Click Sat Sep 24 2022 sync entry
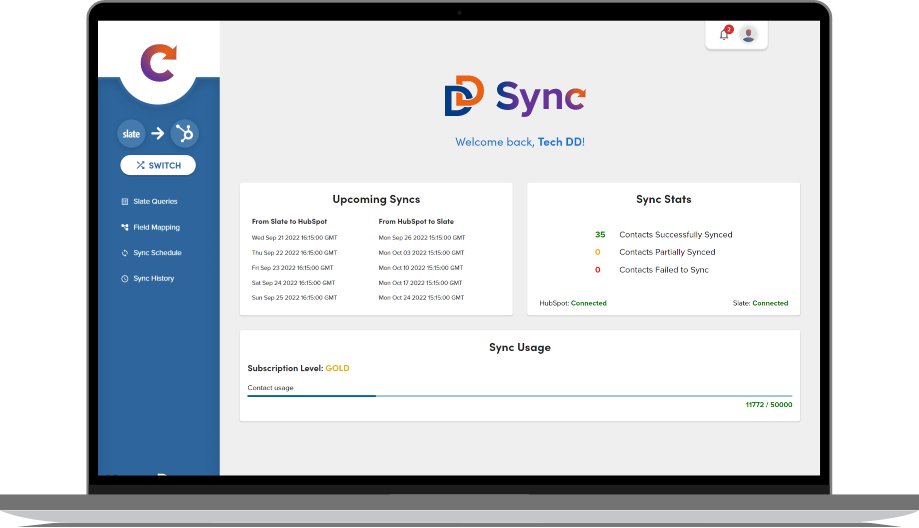Viewport: 919px width, 528px height. click(293, 283)
